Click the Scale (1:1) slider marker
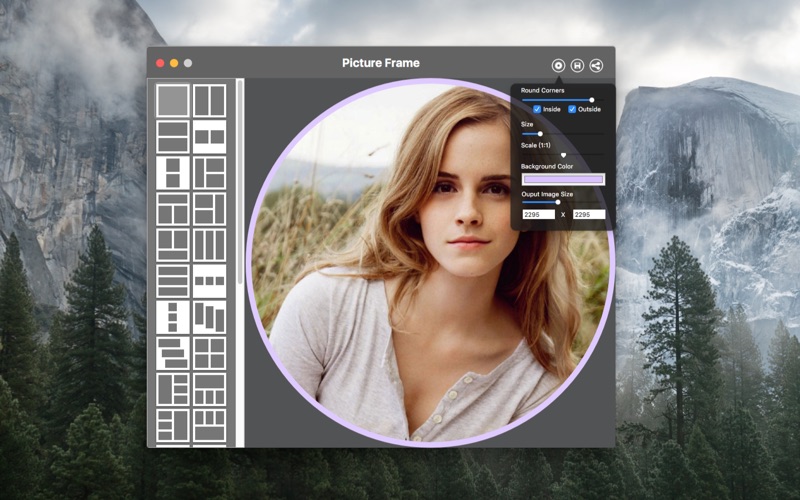The image size is (800, 500). tap(563, 155)
